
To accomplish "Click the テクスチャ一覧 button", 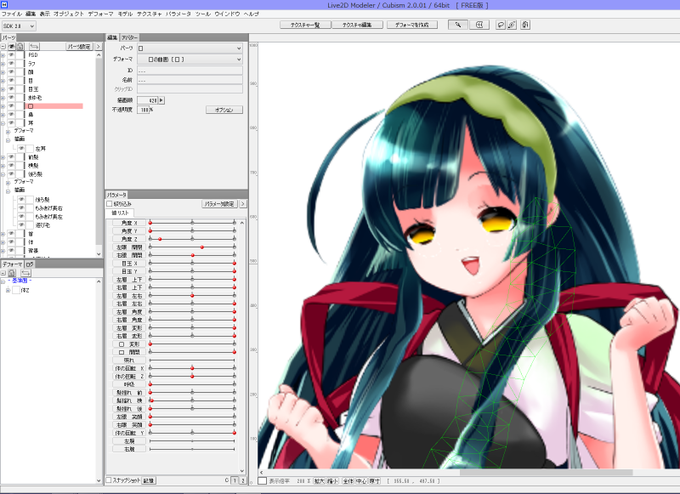I will (305, 25).
